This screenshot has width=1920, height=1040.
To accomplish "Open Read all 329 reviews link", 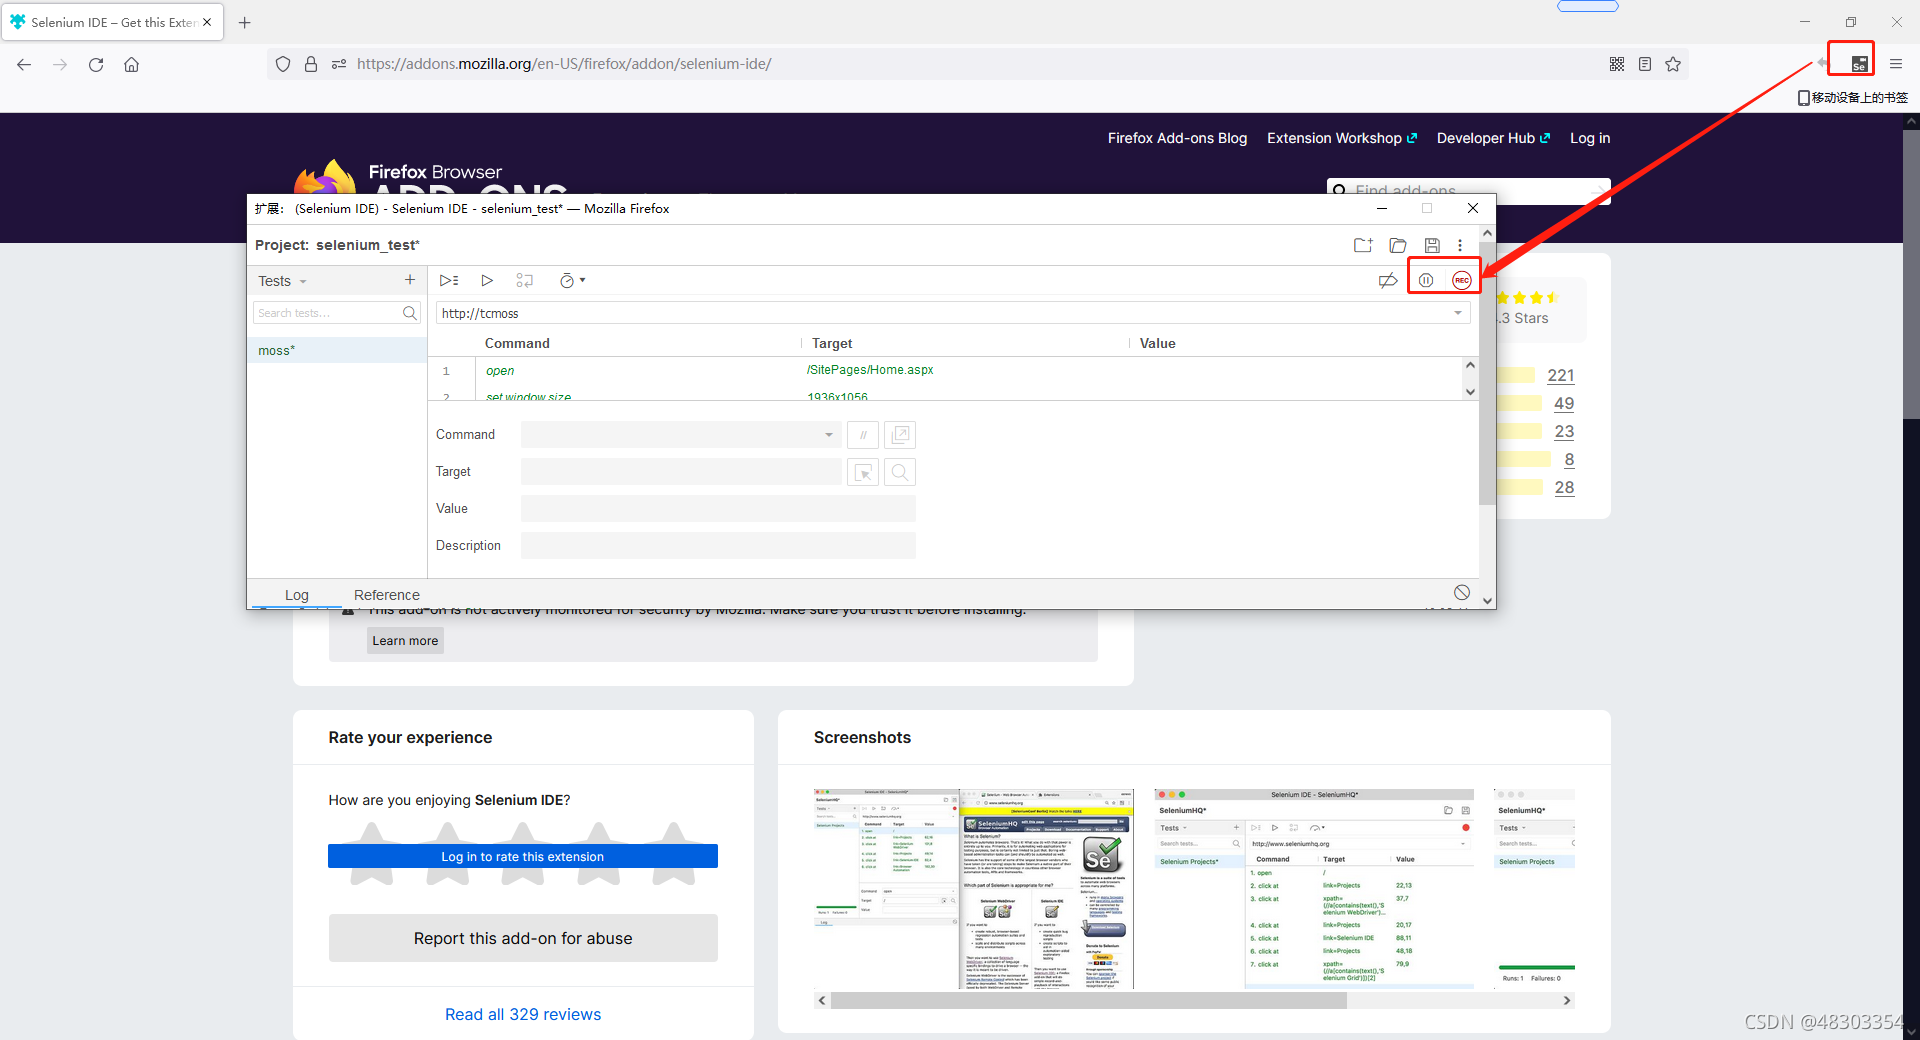I will pos(523,1014).
